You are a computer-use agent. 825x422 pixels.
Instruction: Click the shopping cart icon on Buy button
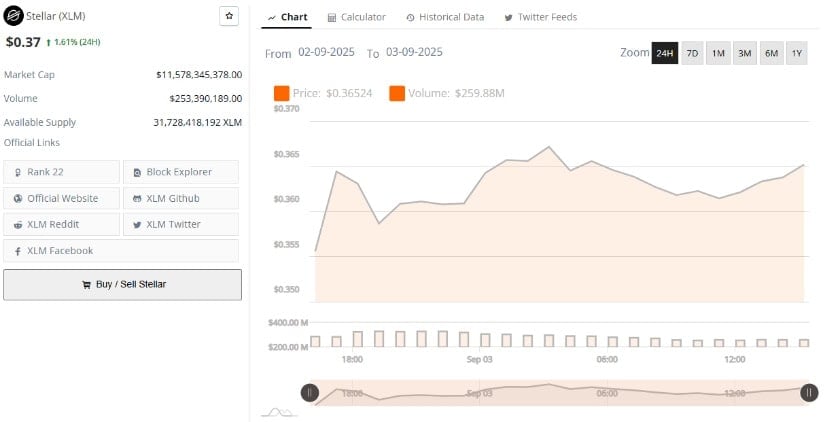pyautogui.click(x=86, y=285)
